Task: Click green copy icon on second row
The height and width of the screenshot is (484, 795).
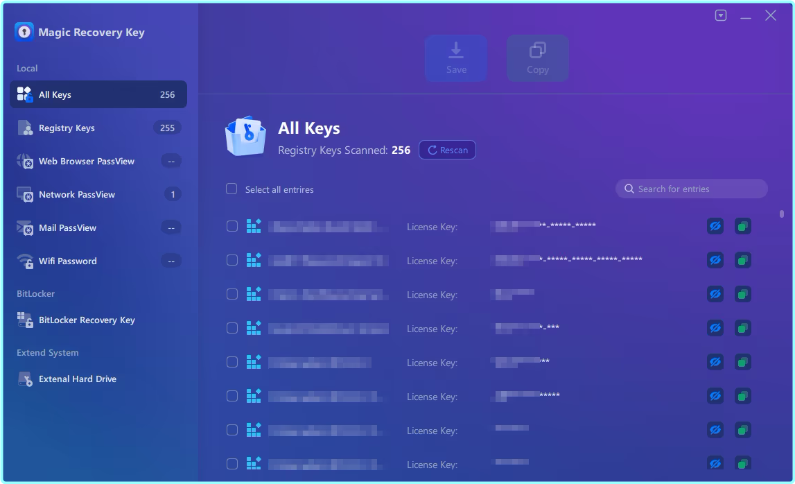Action: (x=743, y=260)
